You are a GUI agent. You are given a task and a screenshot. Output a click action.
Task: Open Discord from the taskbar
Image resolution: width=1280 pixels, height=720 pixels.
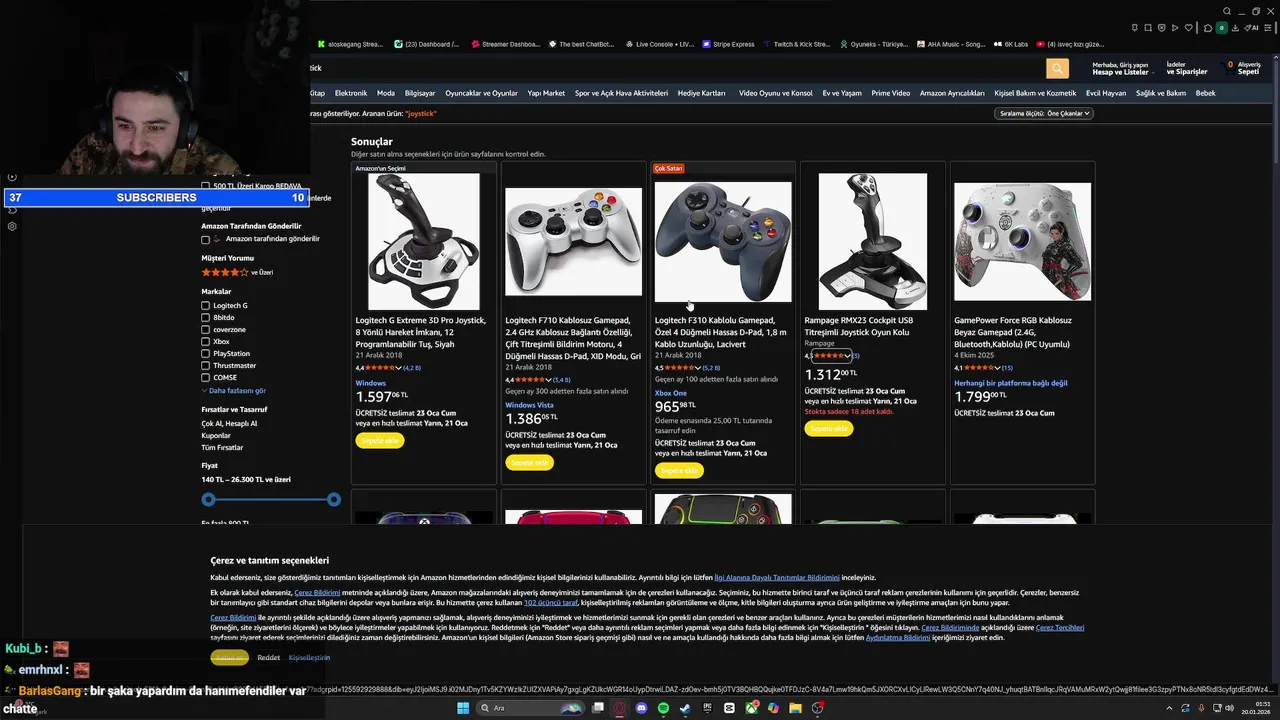point(641,708)
